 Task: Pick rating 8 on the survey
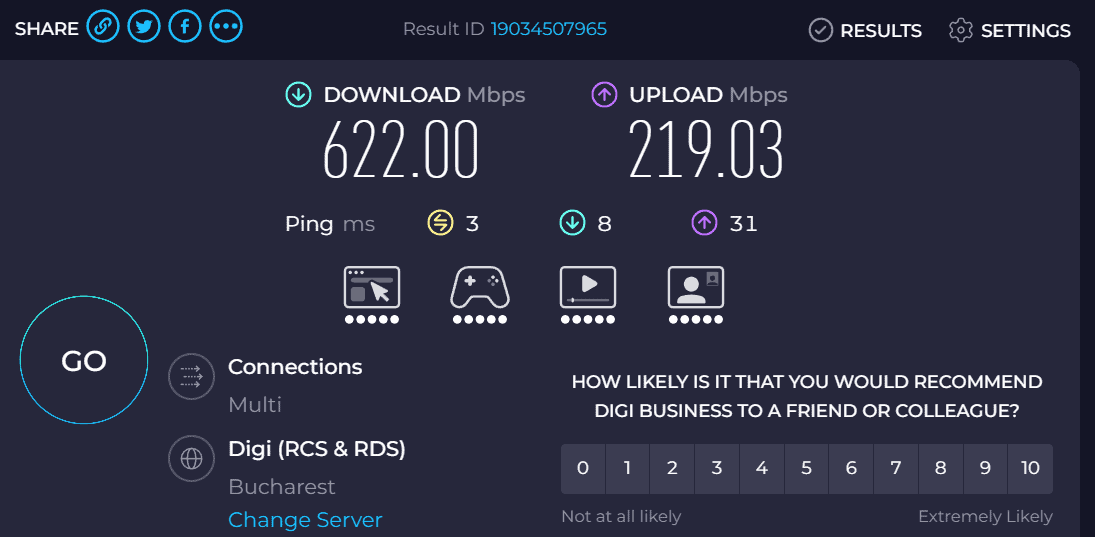coord(941,468)
